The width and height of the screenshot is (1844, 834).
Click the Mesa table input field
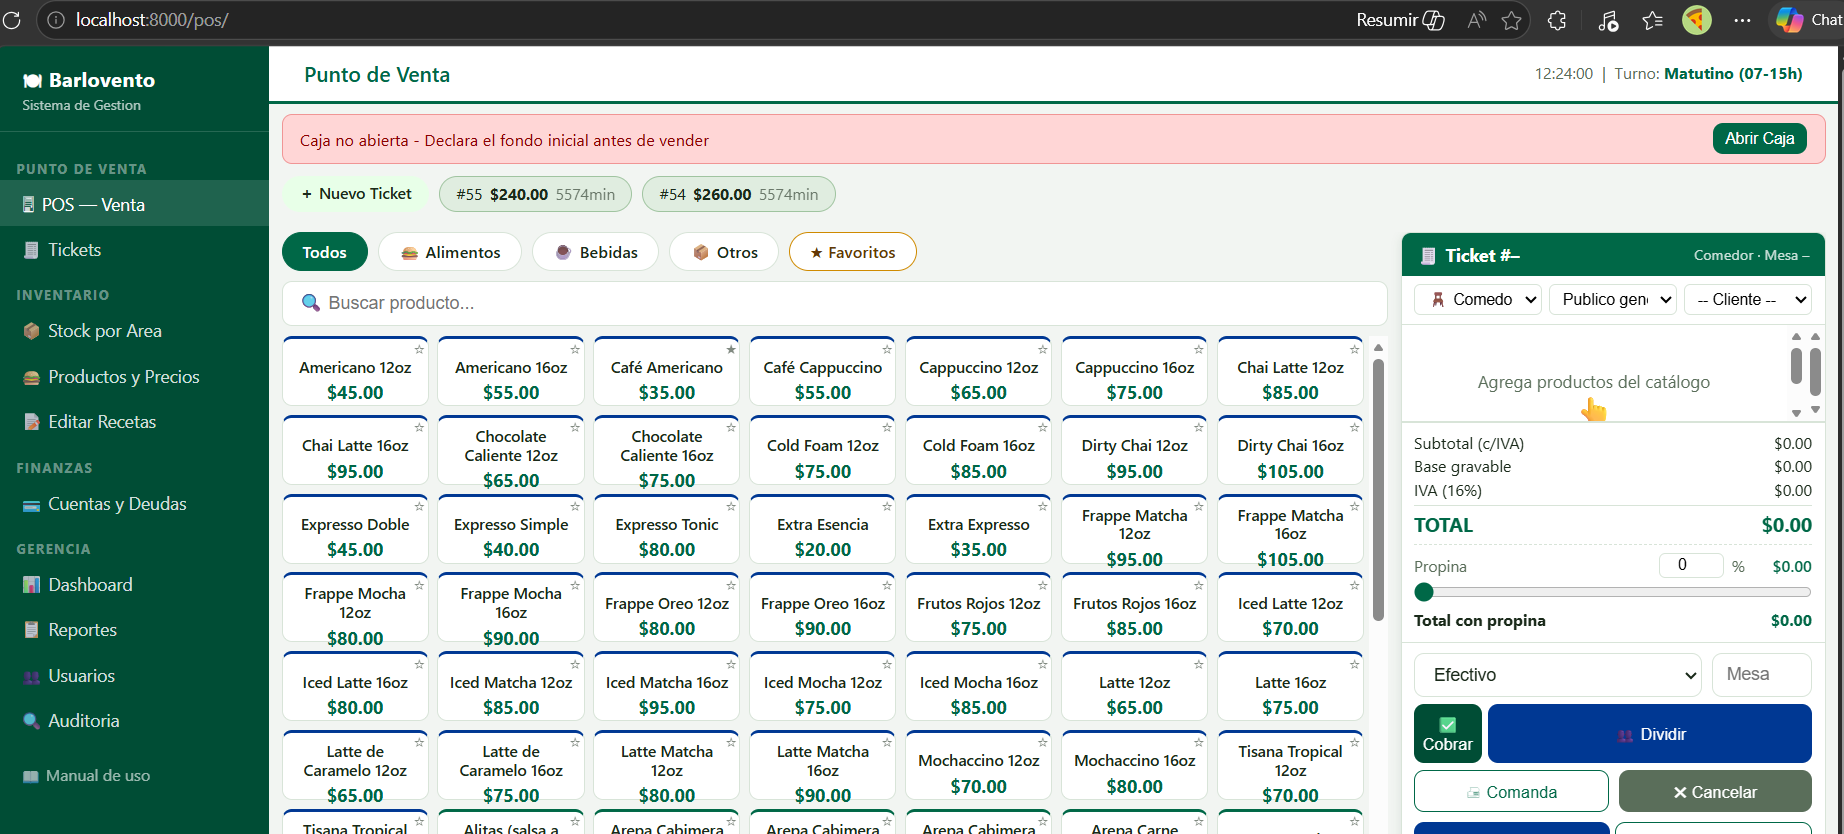[1762, 675]
